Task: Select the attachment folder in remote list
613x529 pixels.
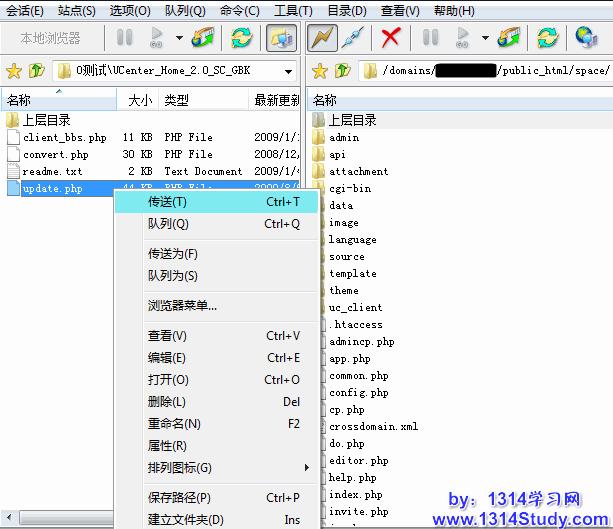Action: click(x=358, y=171)
